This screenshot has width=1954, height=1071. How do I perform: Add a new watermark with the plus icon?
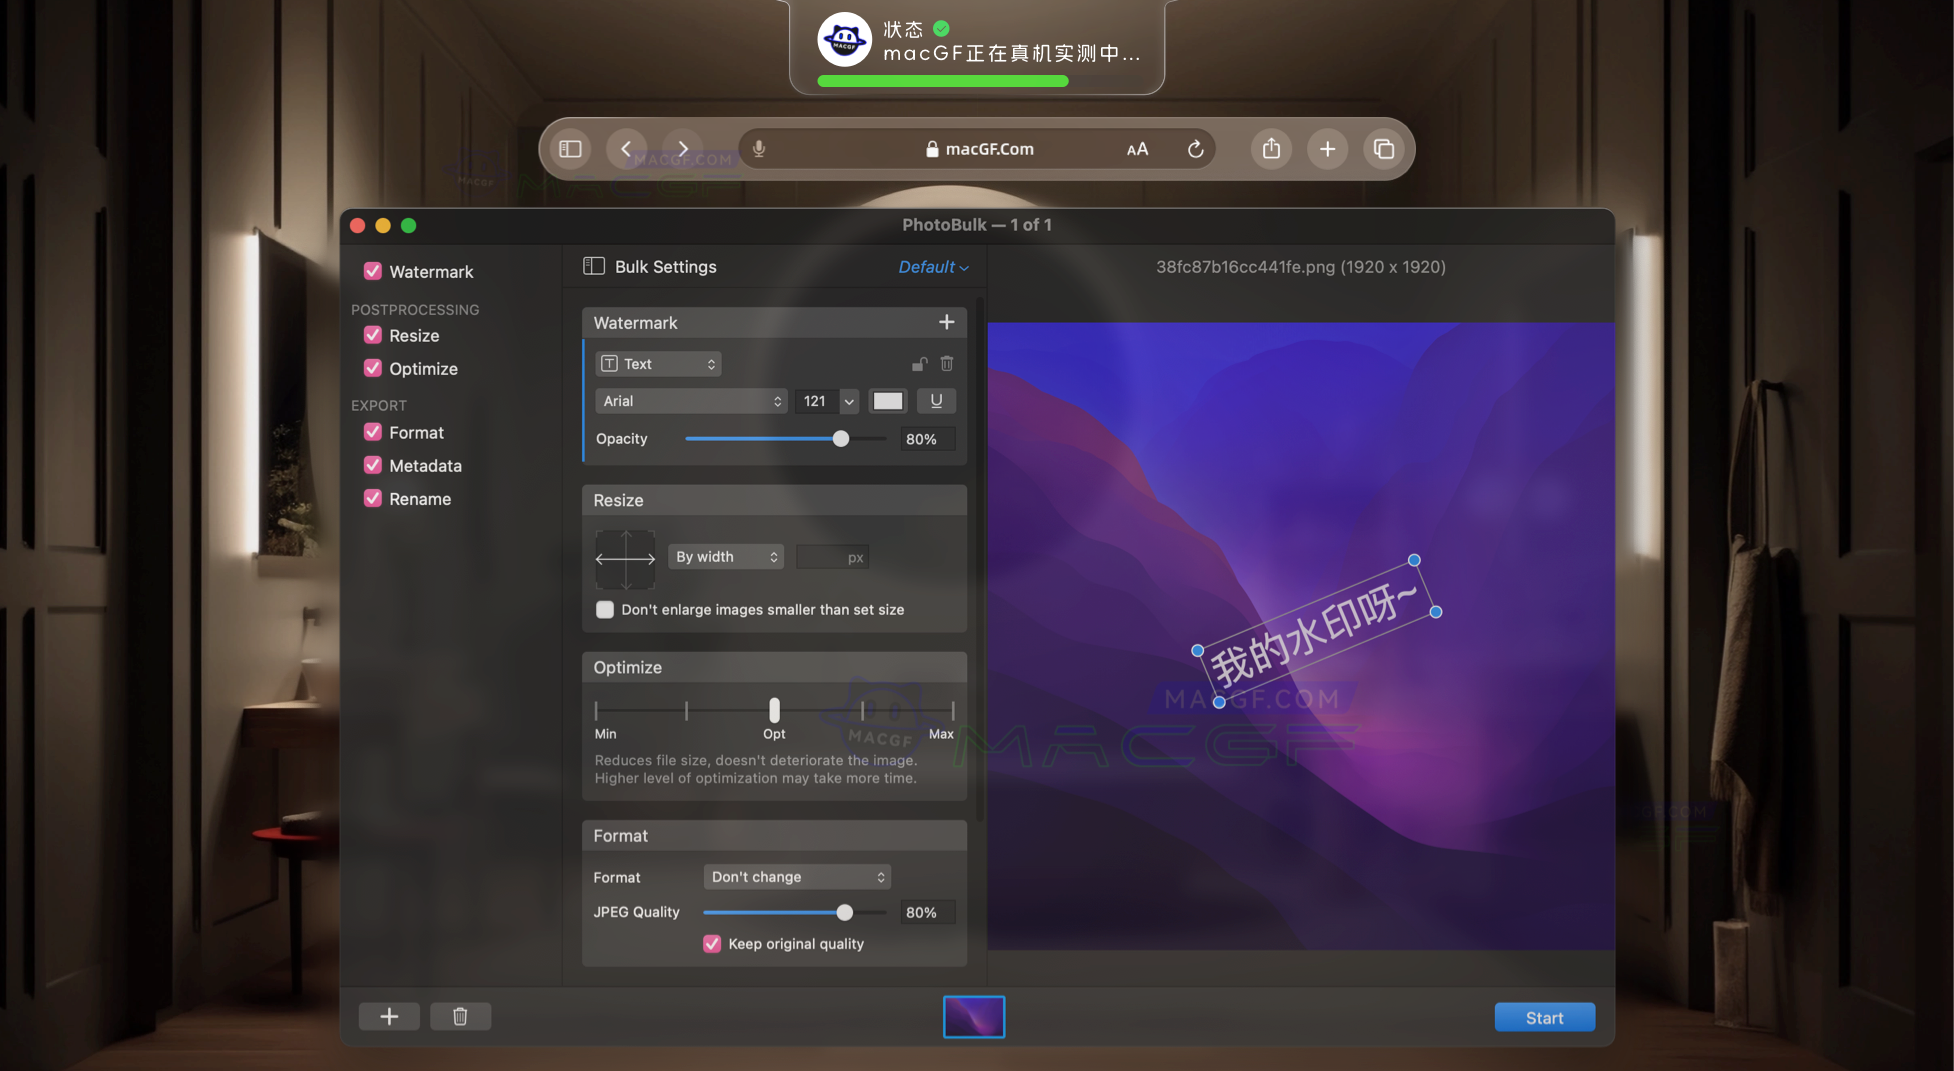click(x=946, y=322)
